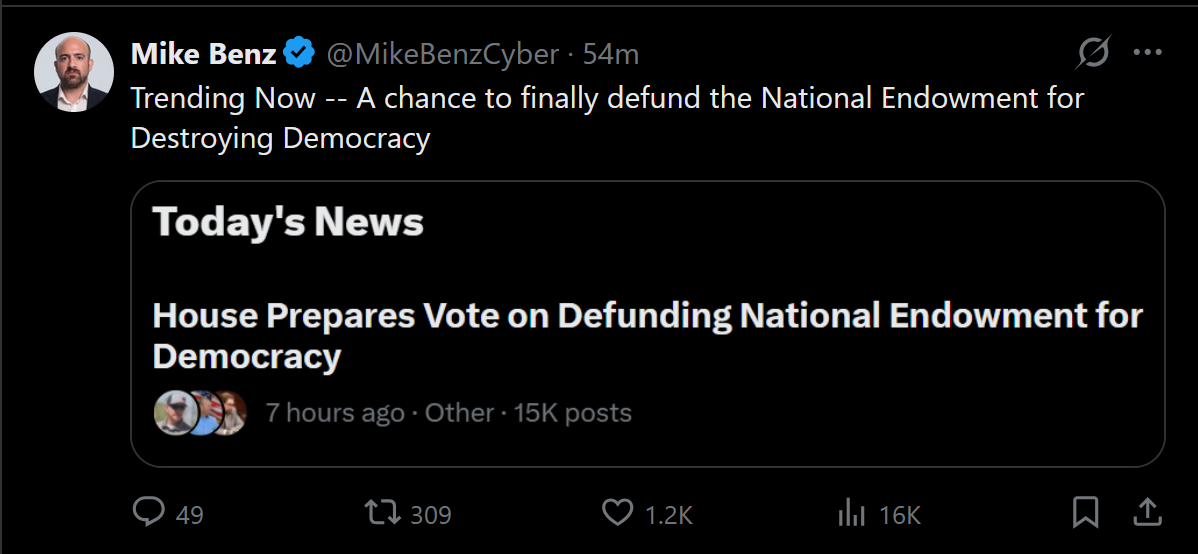Repost this tweet using the retweet icon

pyautogui.click(x=382, y=512)
